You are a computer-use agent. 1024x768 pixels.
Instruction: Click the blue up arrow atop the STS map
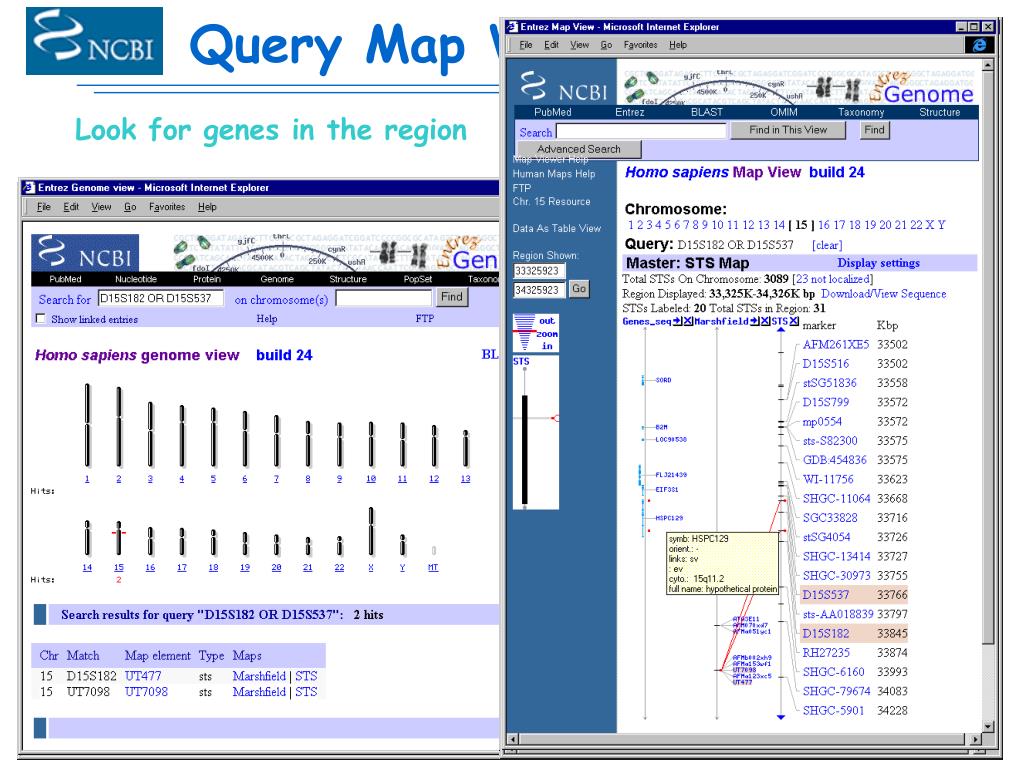point(780,330)
